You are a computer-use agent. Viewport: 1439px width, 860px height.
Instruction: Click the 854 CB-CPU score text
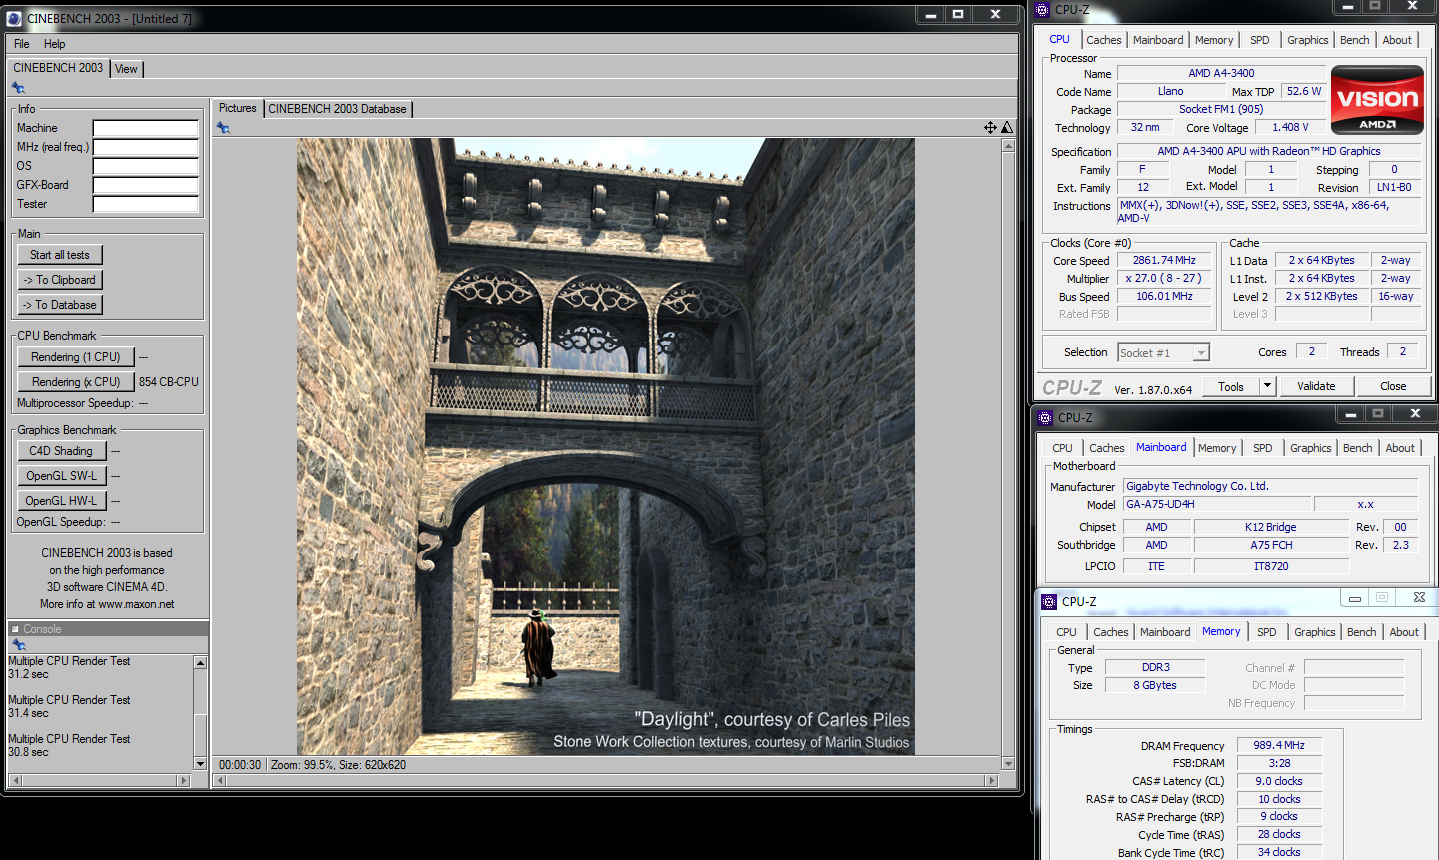(x=169, y=382)
